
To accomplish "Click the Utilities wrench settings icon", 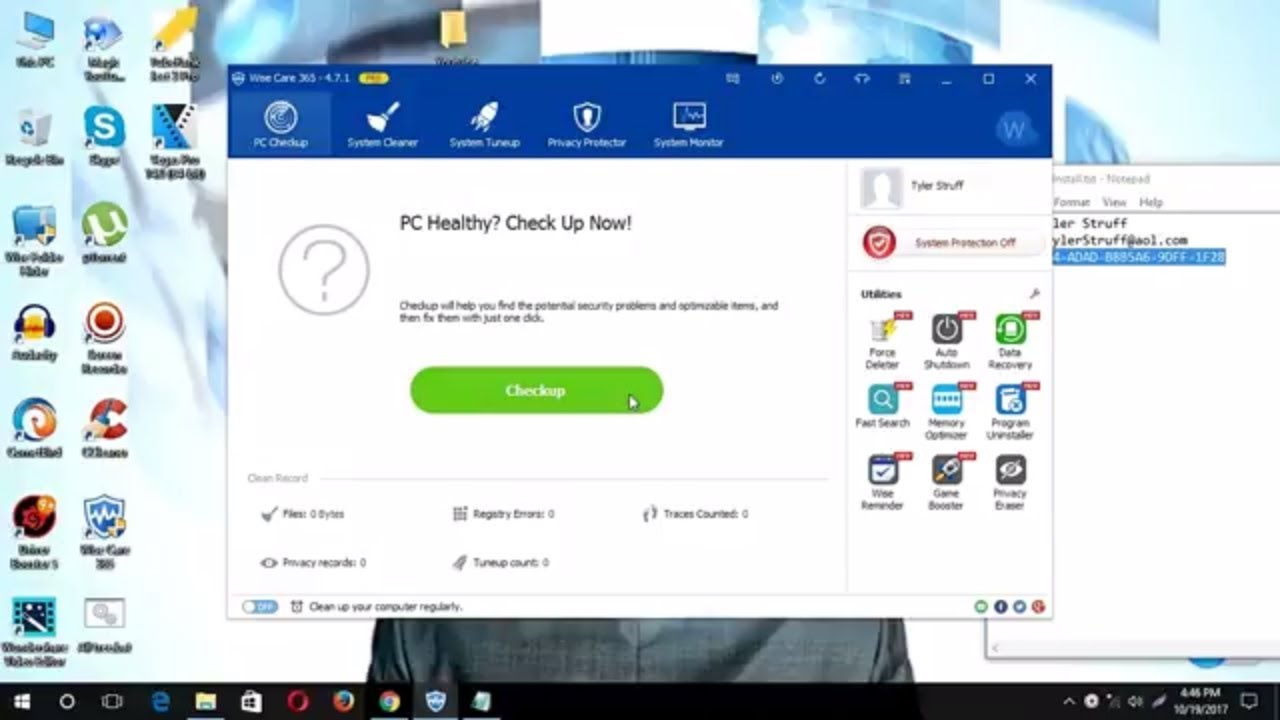I will coord(1034,294).
